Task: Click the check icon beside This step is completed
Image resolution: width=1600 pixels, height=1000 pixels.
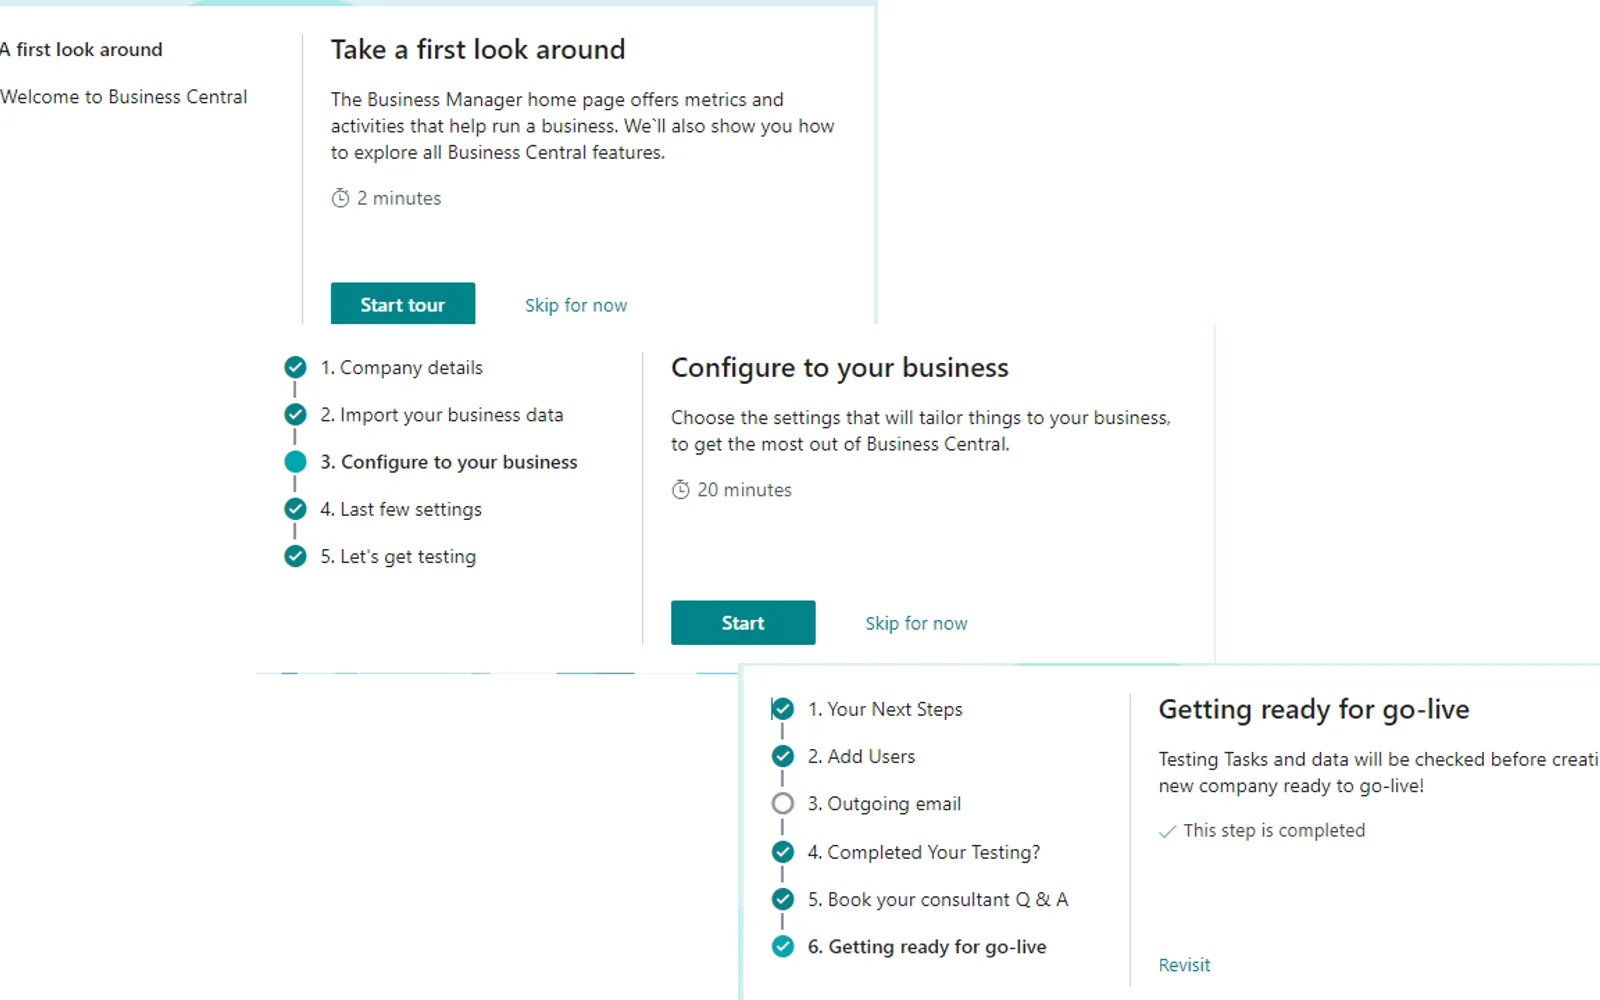Action: coord(1167,831)
